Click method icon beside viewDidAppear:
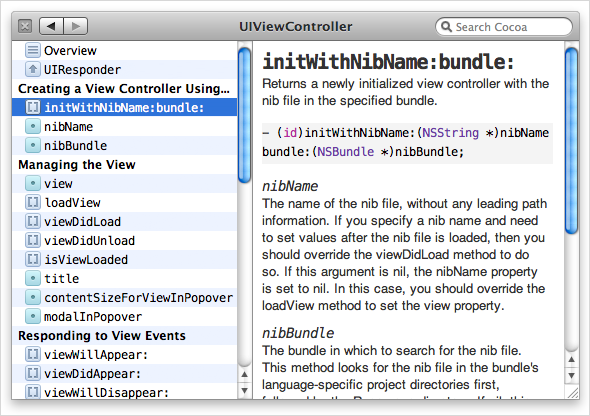590x416 pixels. 33,373
